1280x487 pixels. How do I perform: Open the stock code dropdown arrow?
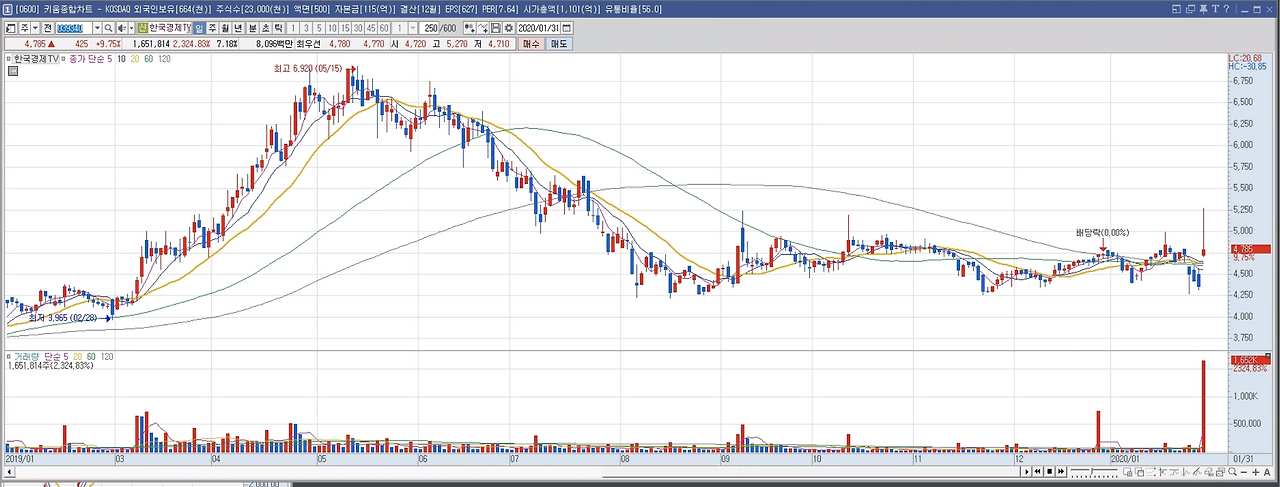(x=96, y=28)
